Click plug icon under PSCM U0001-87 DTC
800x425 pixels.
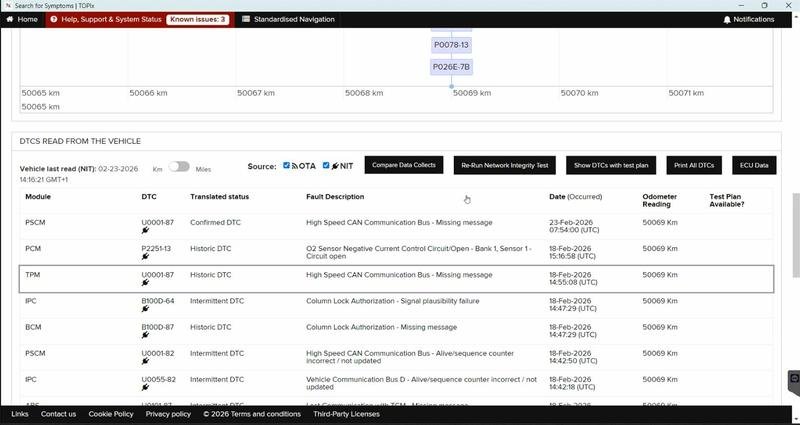tap(145, 231)
